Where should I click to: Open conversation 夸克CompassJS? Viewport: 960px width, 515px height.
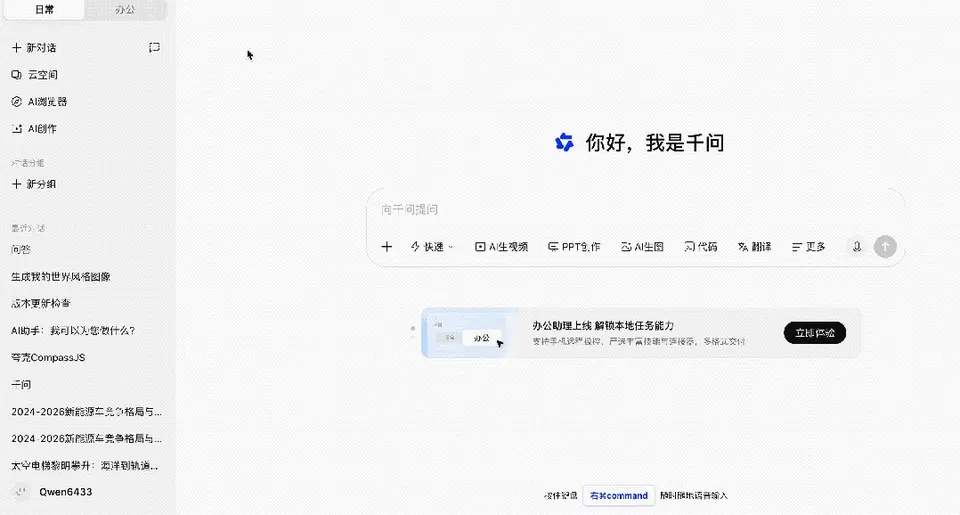coord(48,357)
